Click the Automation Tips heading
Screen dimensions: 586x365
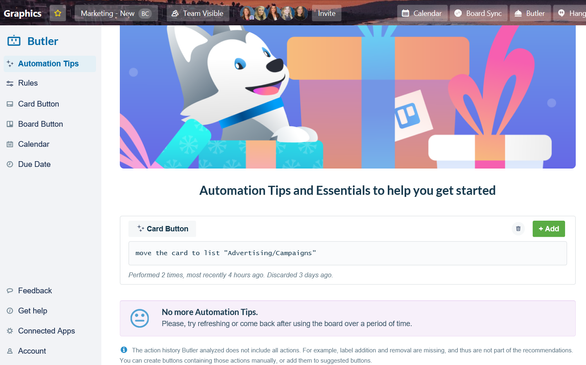pos(347,191)
